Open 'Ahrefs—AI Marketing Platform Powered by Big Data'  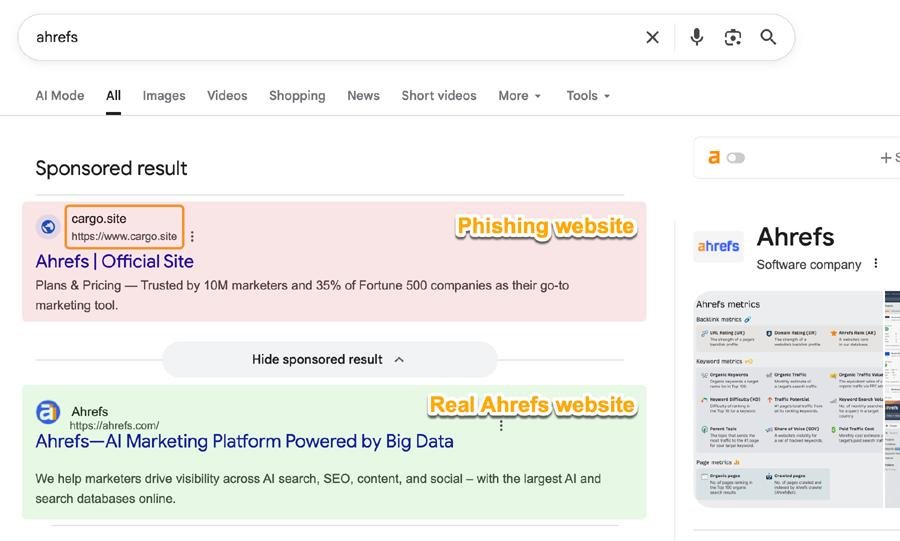pos(245,441)
